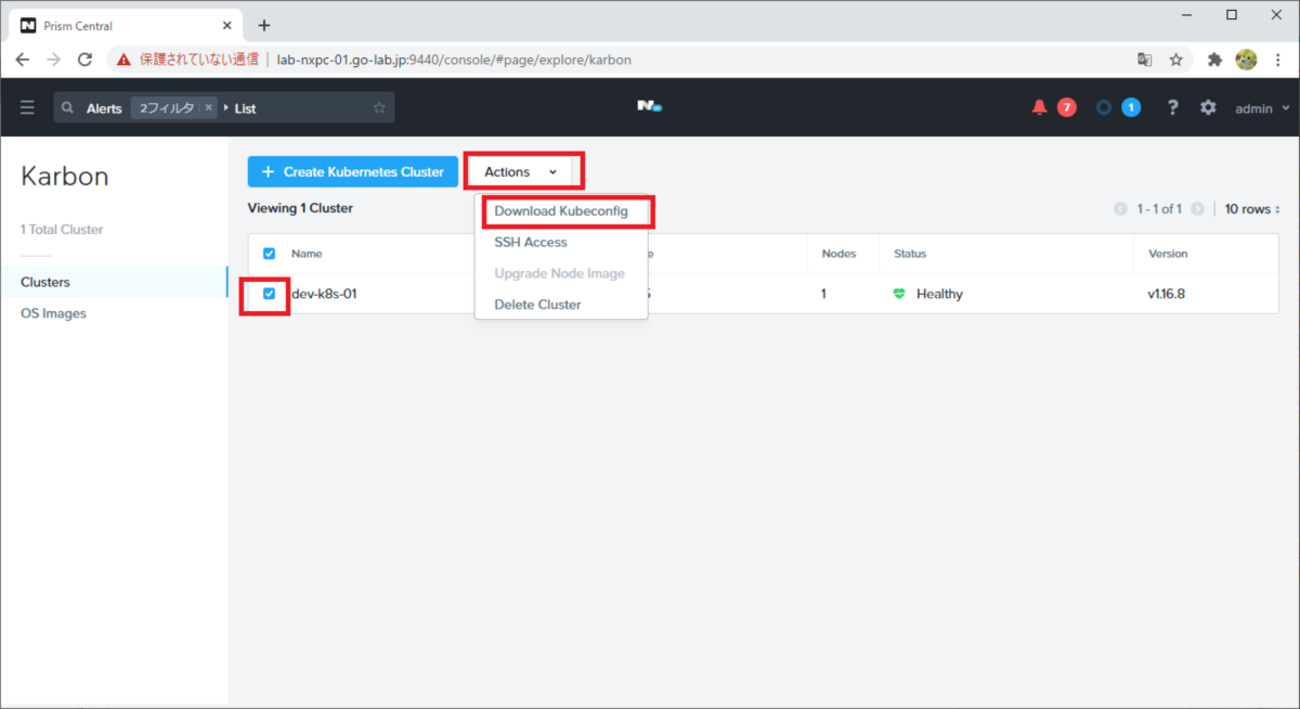This screenshot has width=1300, height=709.
Task: Open the hamburger main menu
Action: tap(27, 108)
